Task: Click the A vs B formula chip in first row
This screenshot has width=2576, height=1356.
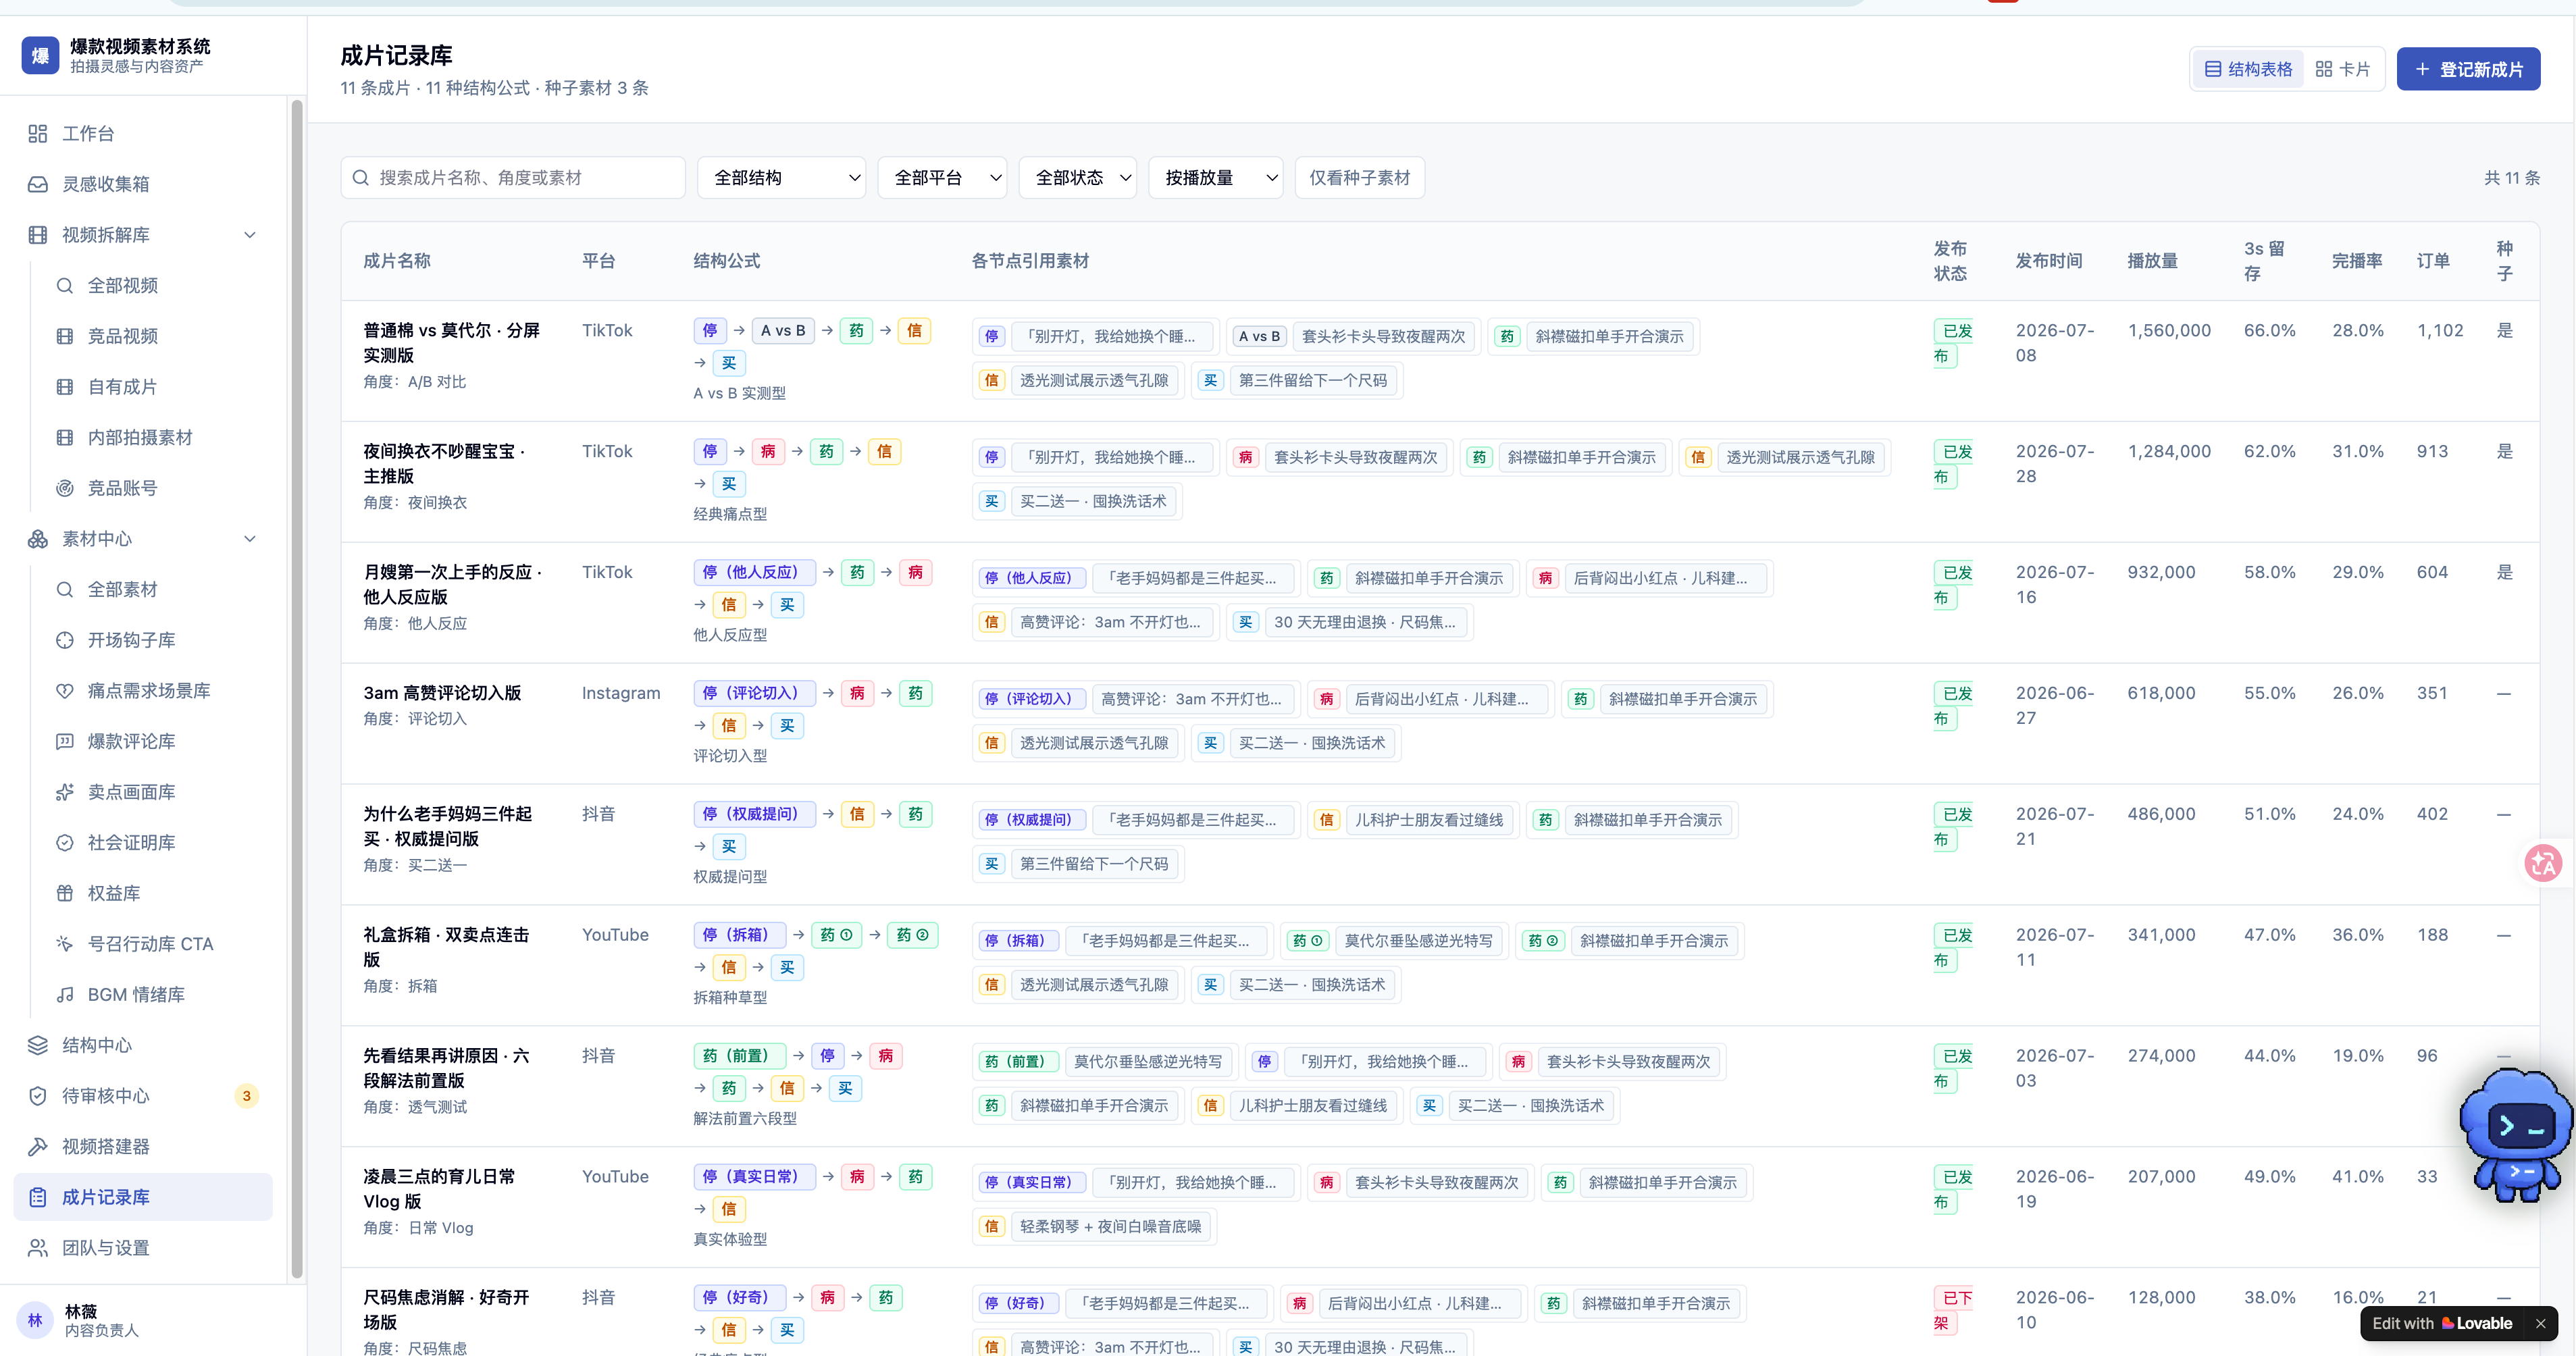Action: coord(782,331)
